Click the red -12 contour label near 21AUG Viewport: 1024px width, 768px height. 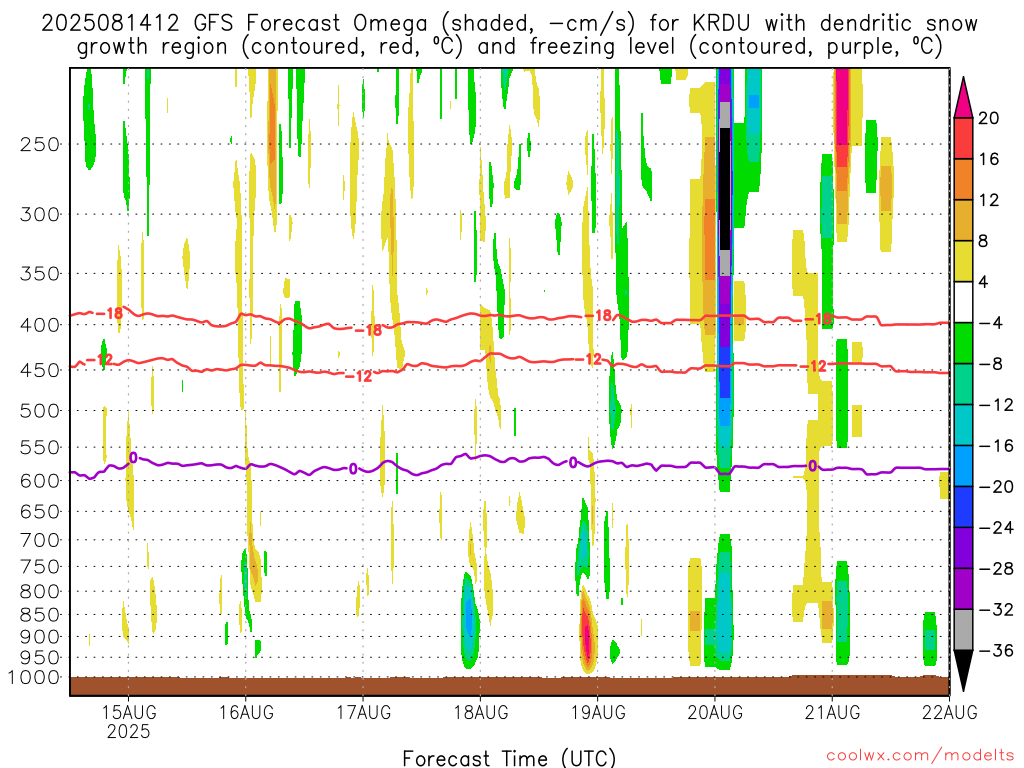pos(813,366)
